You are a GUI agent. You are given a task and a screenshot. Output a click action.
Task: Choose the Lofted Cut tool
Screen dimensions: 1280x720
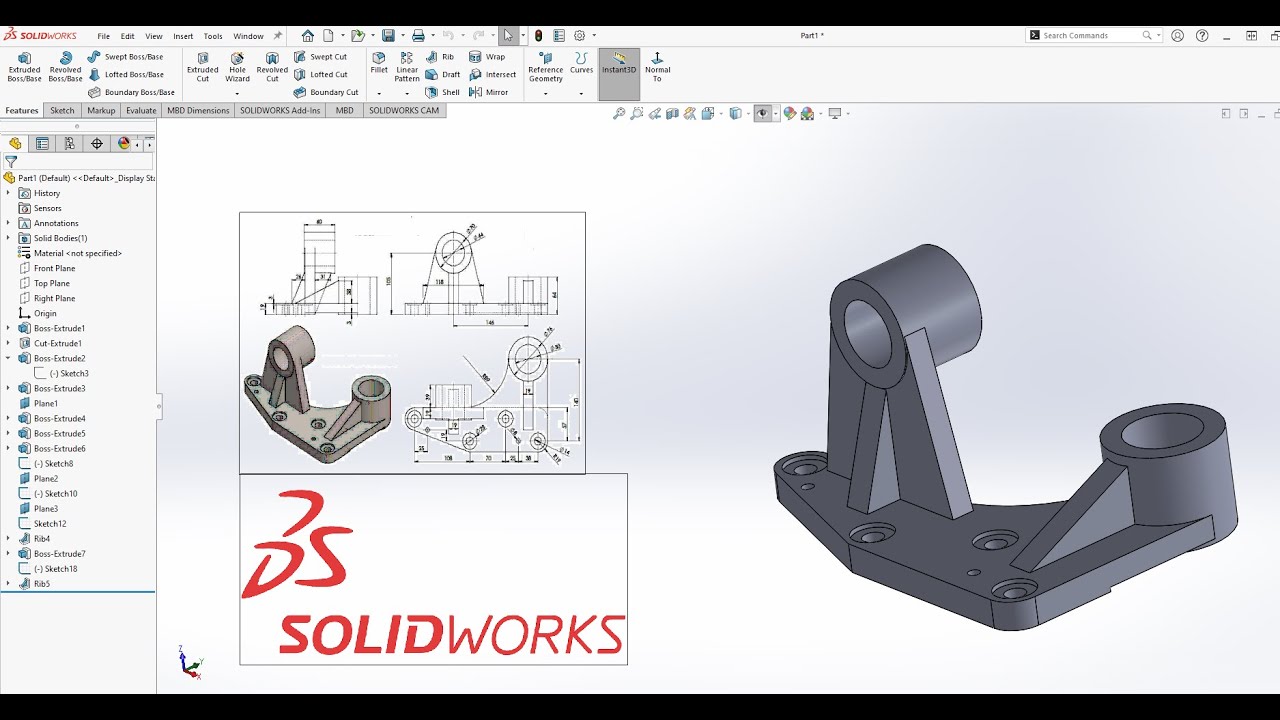click(x=320, y=74)
